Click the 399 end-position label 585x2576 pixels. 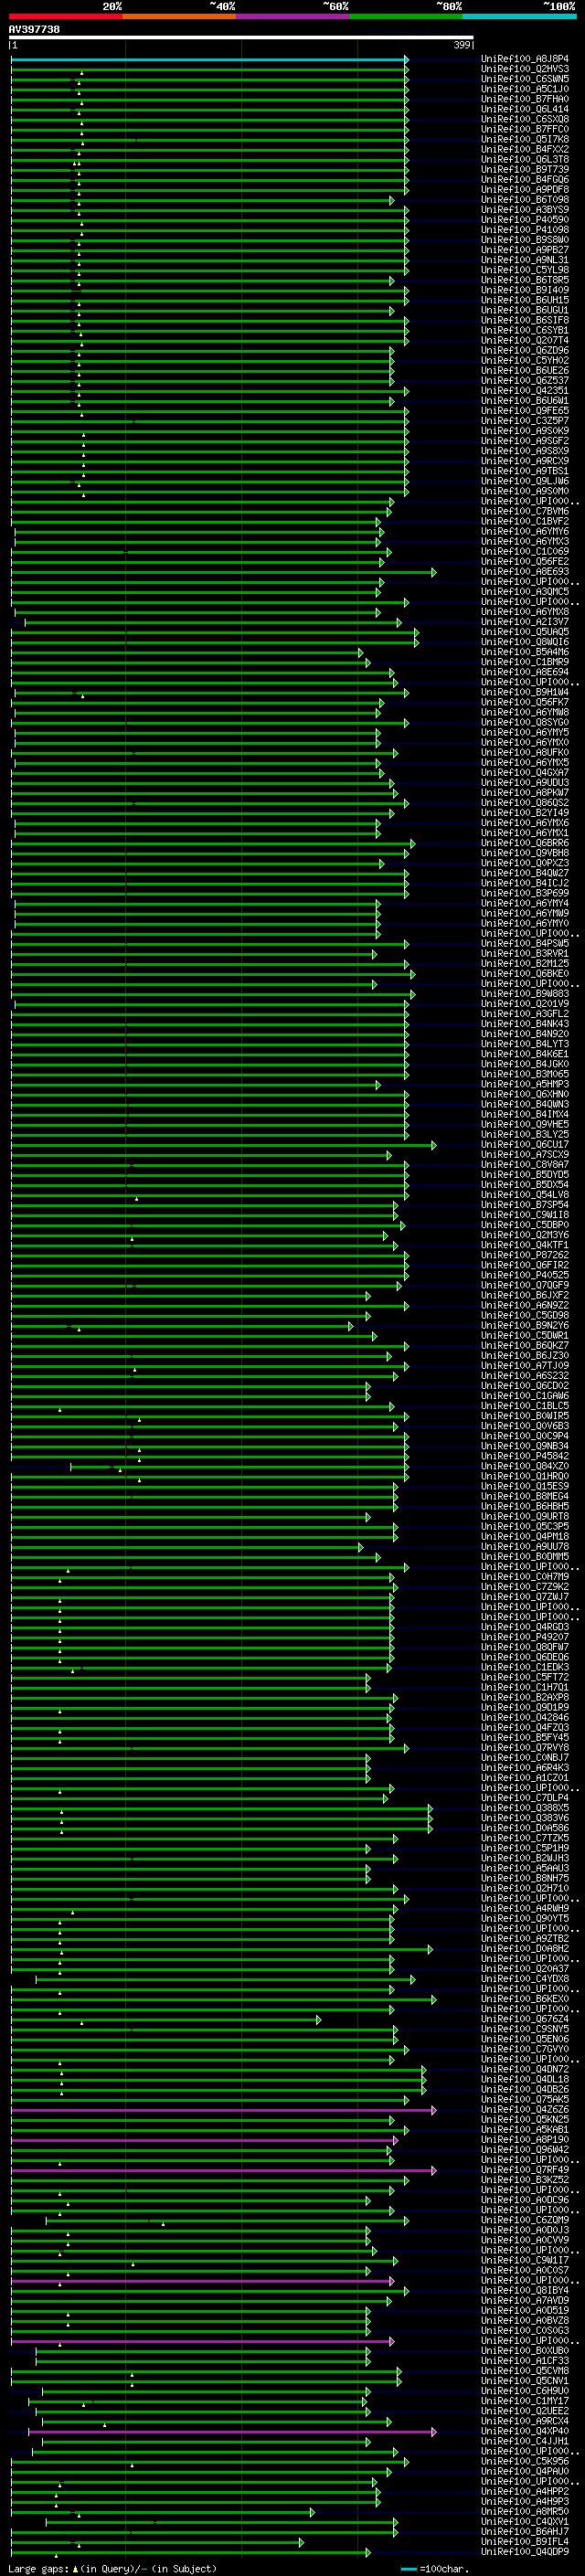click(x=462, y=46)
